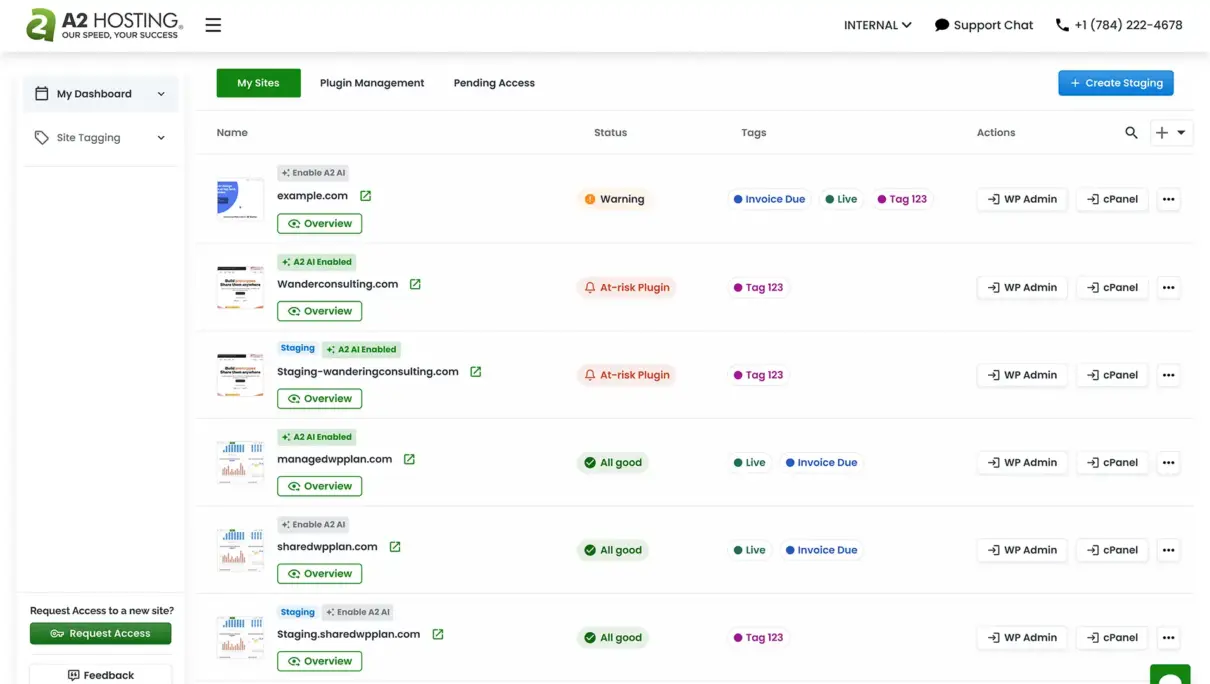Open three-dot menu for example.com row

[x=1168, y=199]
